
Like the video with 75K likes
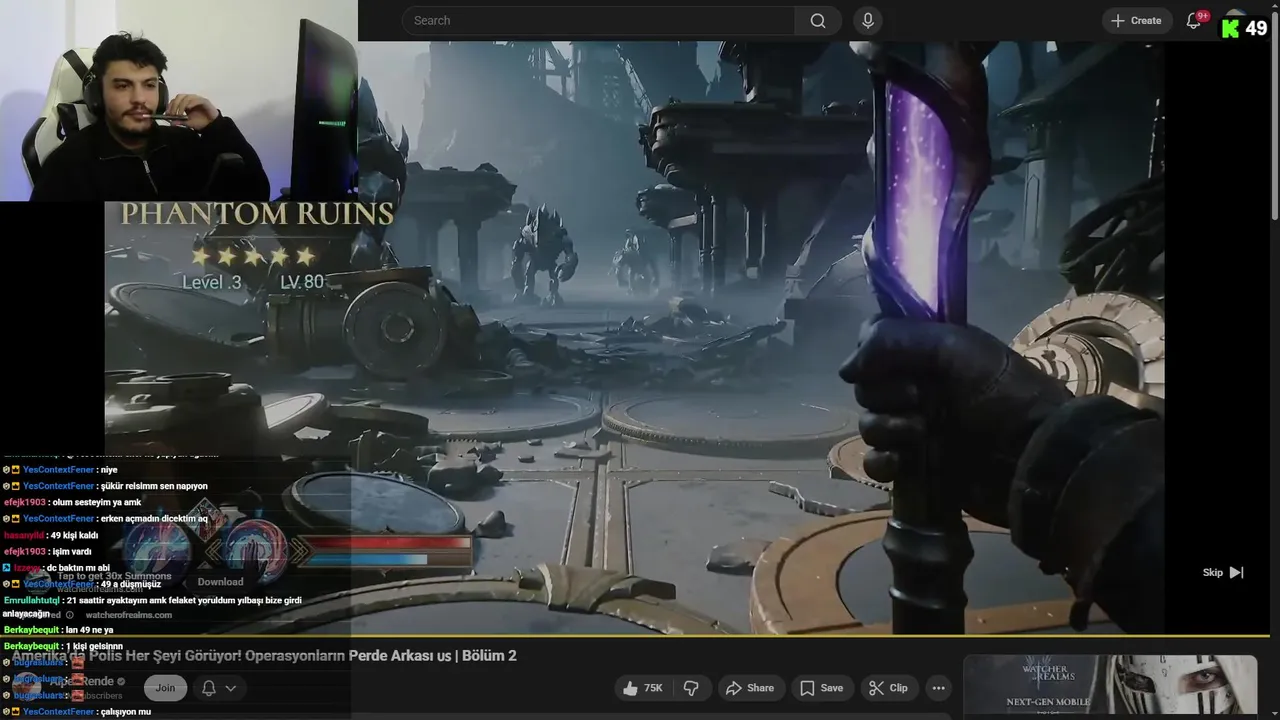pyautogui.click(x=642, y=688)
